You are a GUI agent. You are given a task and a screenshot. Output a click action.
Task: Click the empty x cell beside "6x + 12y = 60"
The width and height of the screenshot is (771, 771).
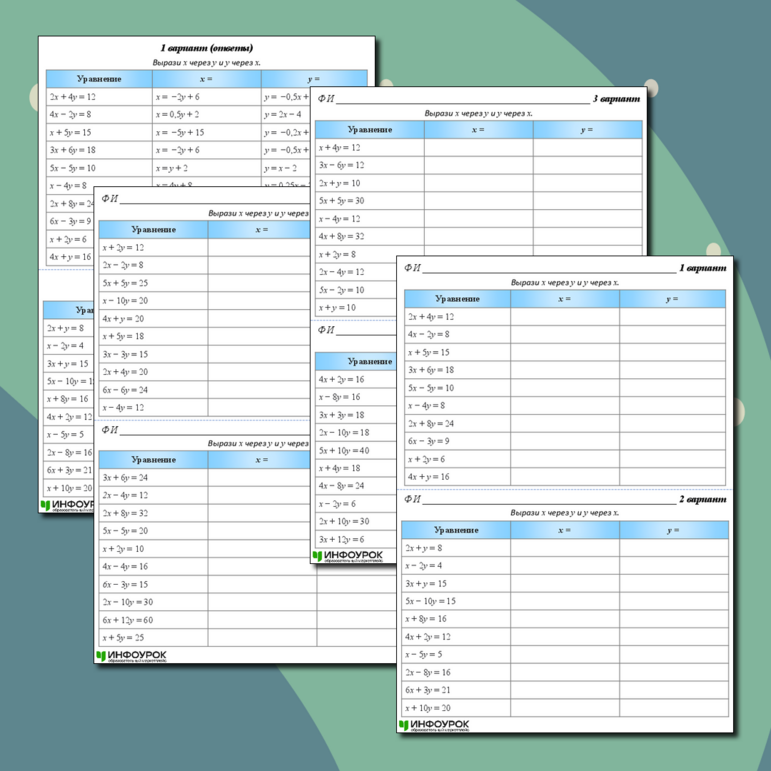point(262,620)
